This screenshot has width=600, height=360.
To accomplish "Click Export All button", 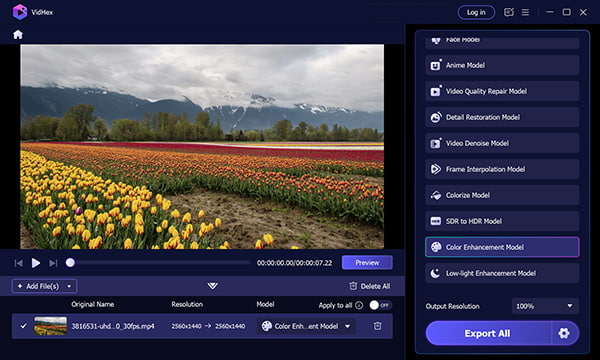I will pyautogui.click(x=488, y=334).
